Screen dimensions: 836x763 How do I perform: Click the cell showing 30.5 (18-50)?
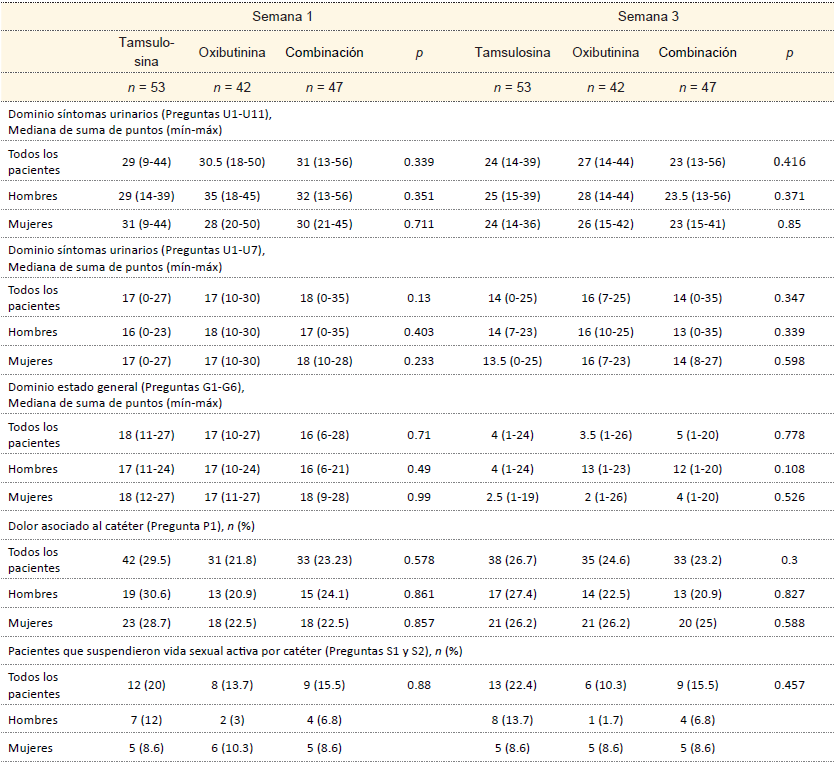click(x=232, y=160)
